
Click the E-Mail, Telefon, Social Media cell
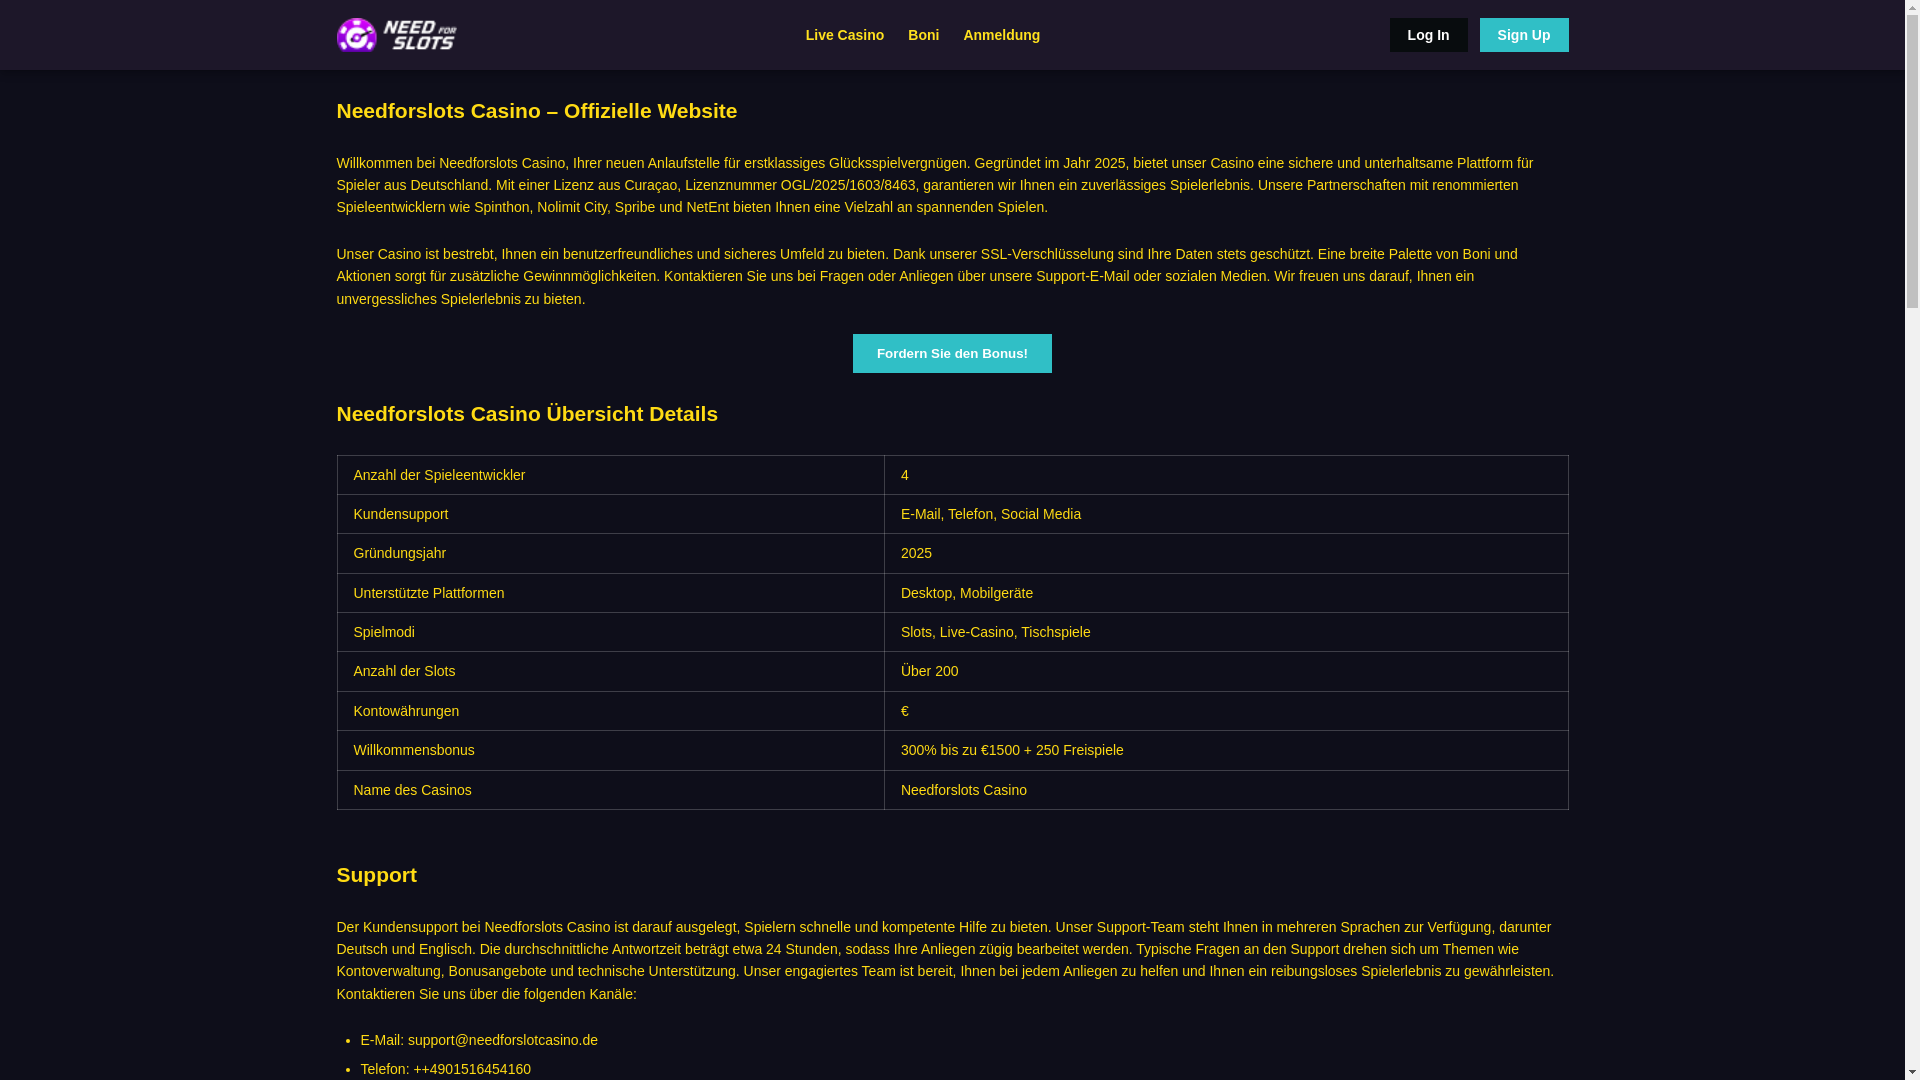coord(1226,514)
